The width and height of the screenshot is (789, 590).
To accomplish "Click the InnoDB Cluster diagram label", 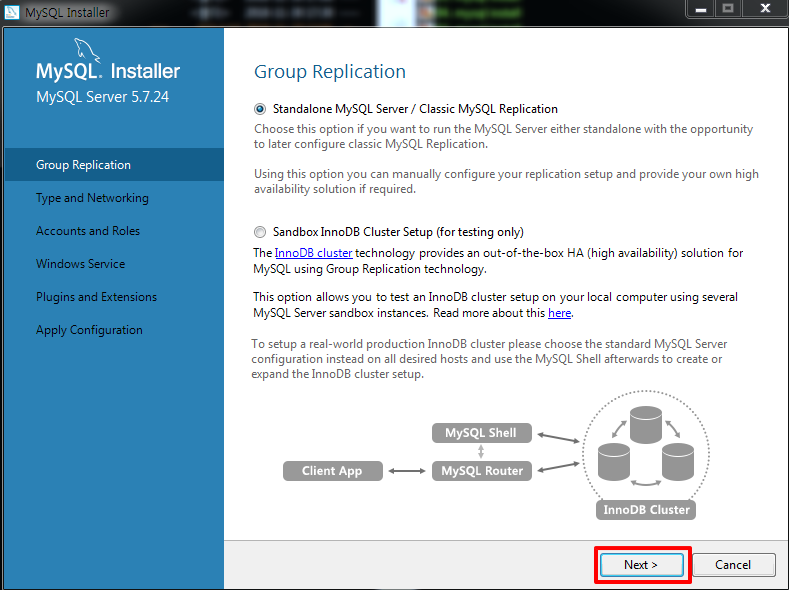I will pyautogui.click(x=646, y=510).
